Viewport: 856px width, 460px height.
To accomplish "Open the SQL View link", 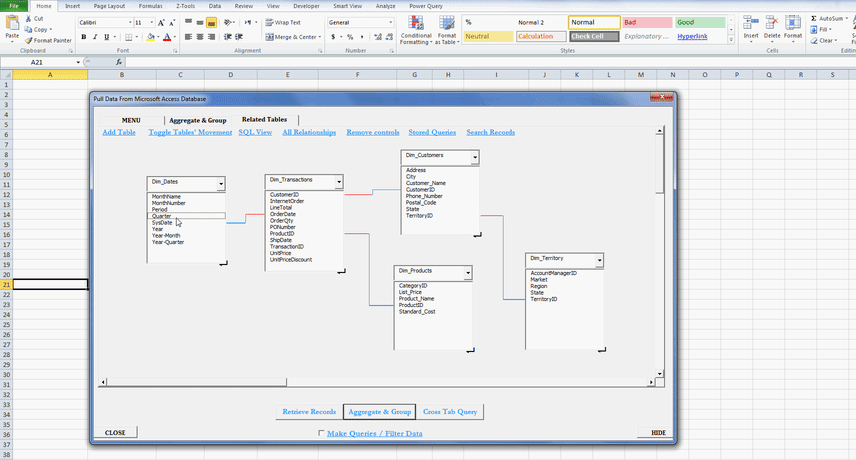I will (x=255, y=132).
